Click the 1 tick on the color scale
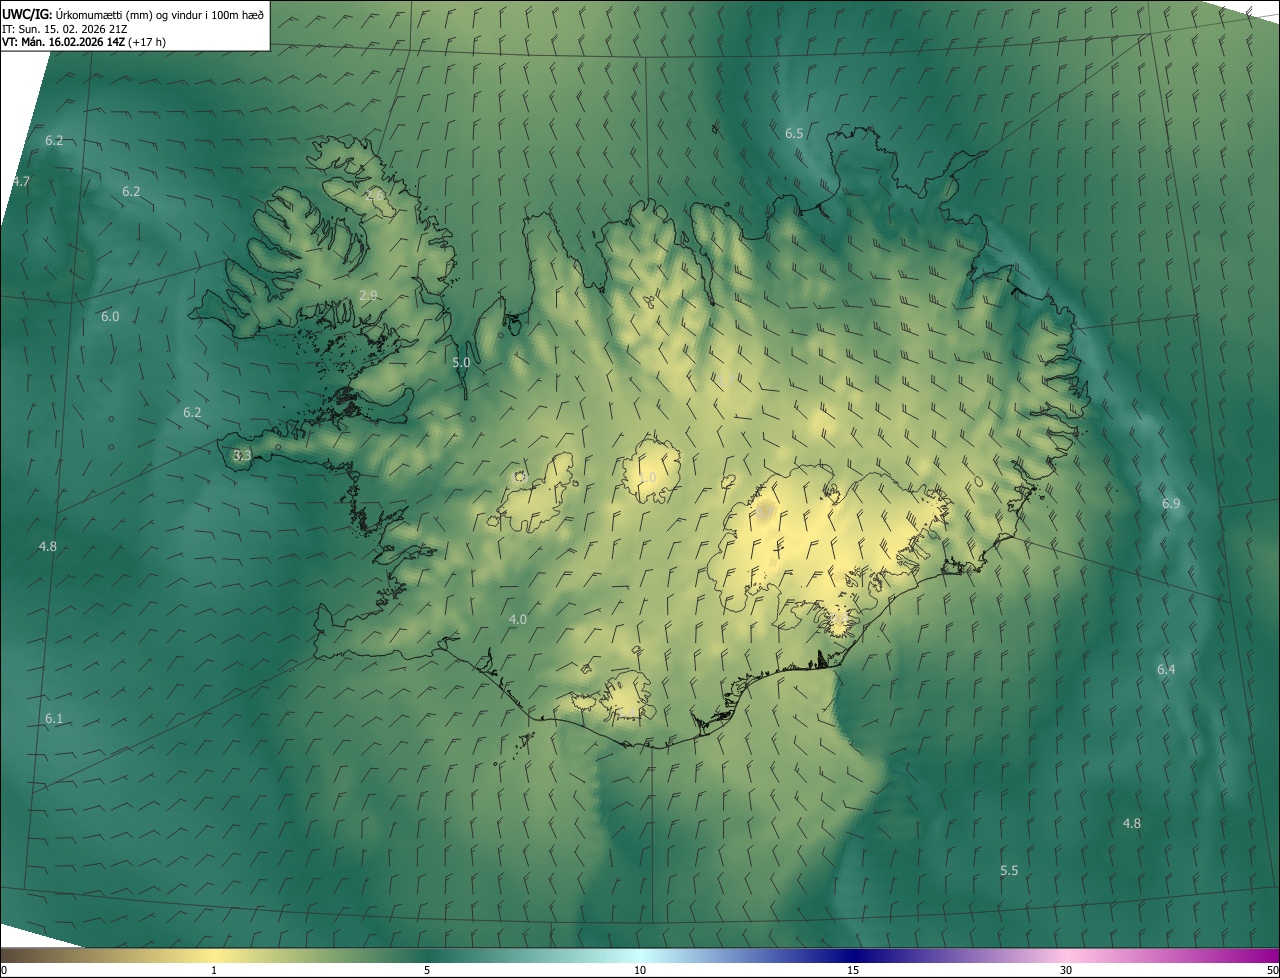Screen dimensions: 1280x978 click(214, 970)
